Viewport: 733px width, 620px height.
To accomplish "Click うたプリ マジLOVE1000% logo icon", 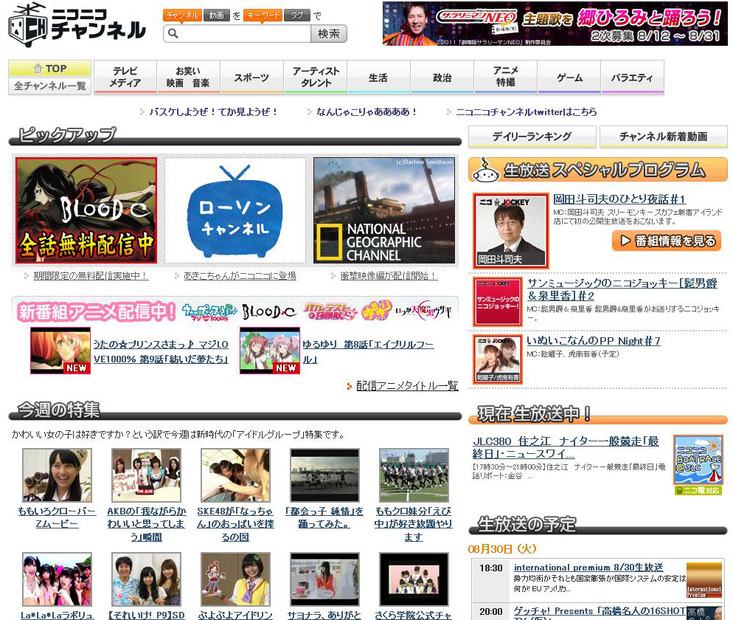I will tap(209, 311).
